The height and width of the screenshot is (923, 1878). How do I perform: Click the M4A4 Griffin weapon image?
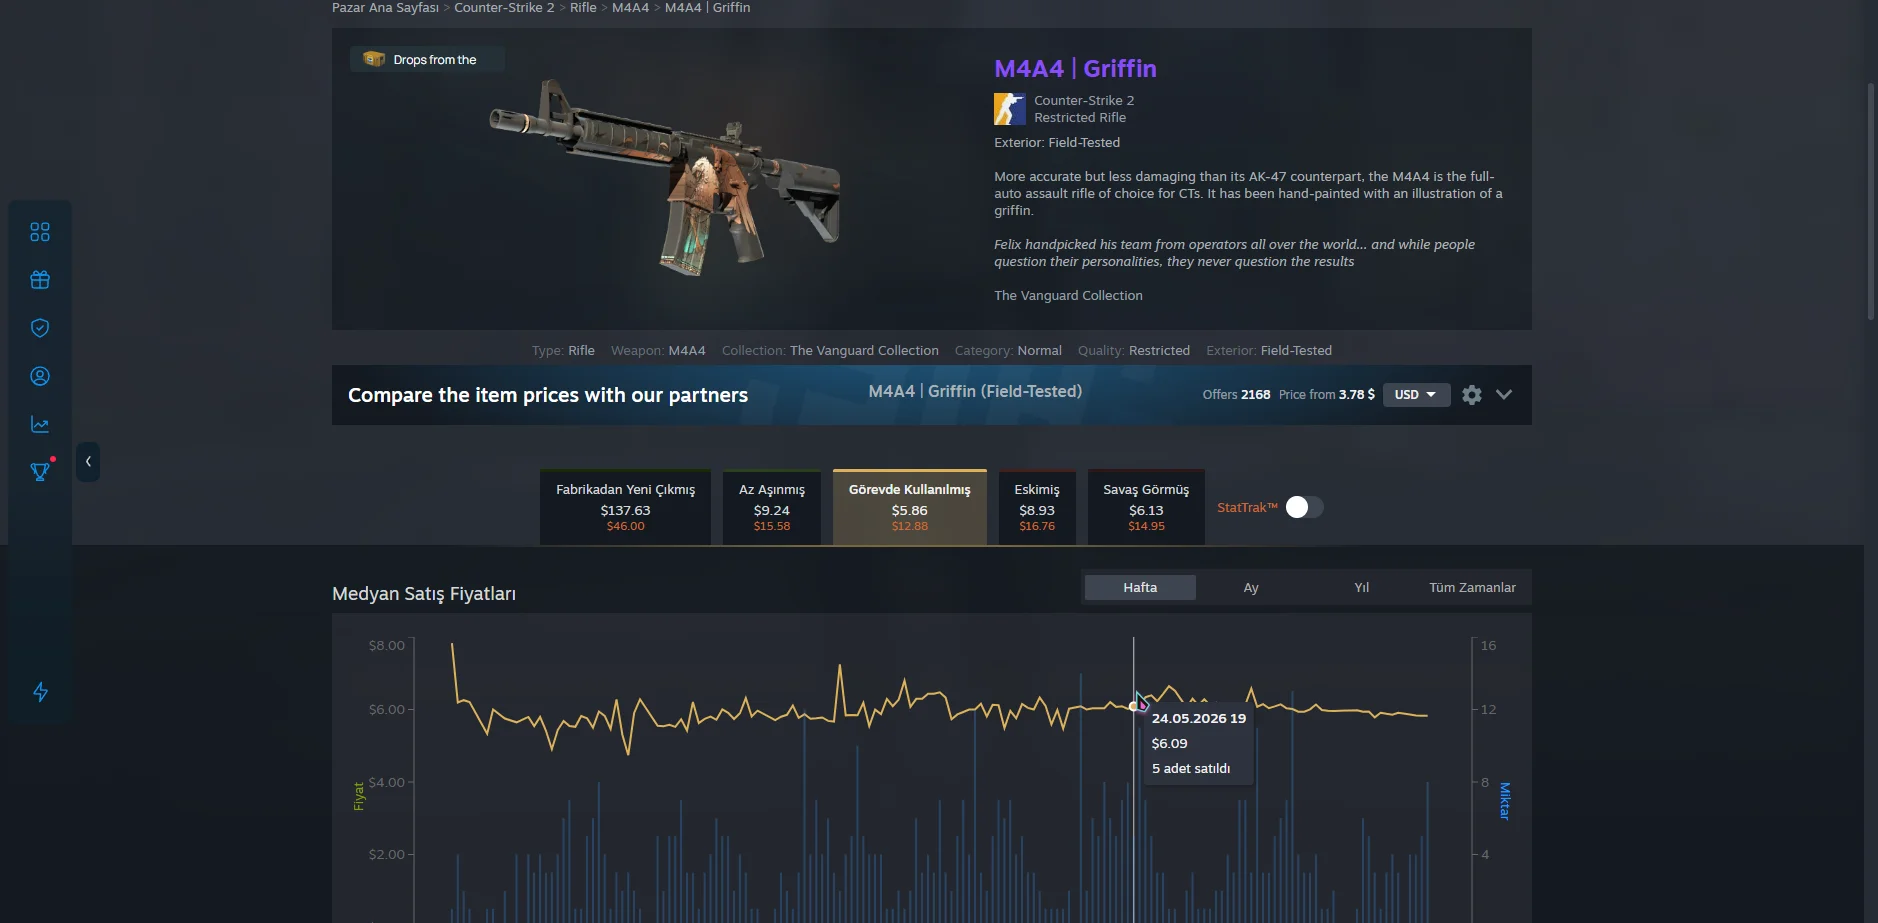coord(665,178)
